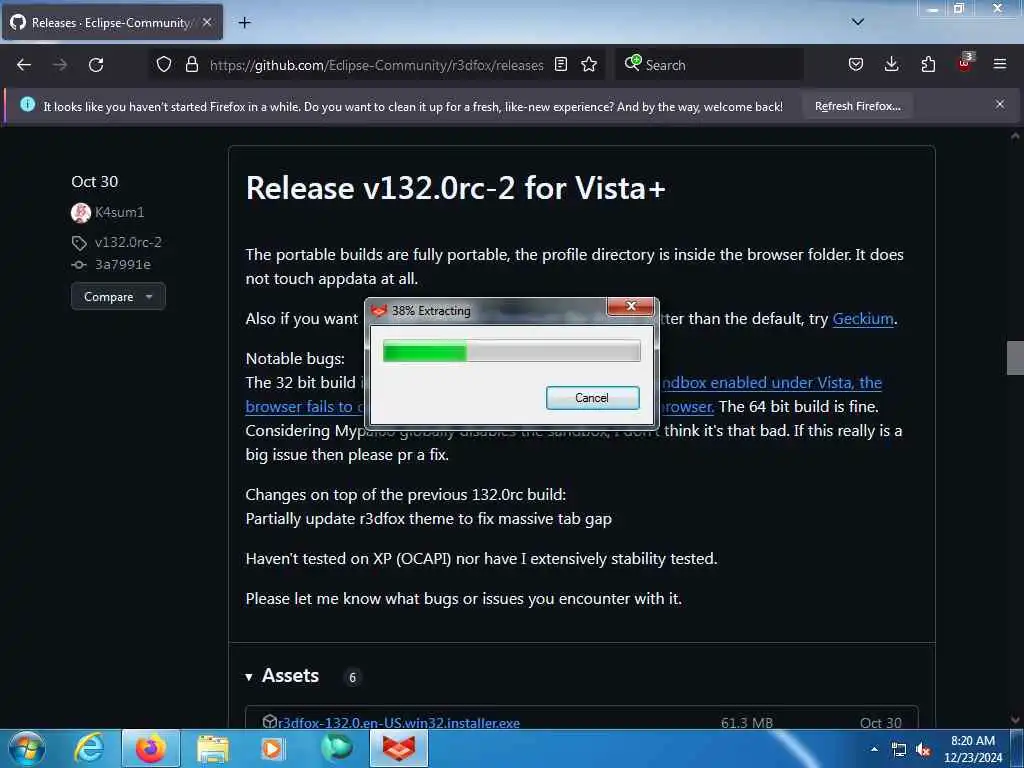Dismiss the Firefox notification bar

click(x=1000, y=104)
